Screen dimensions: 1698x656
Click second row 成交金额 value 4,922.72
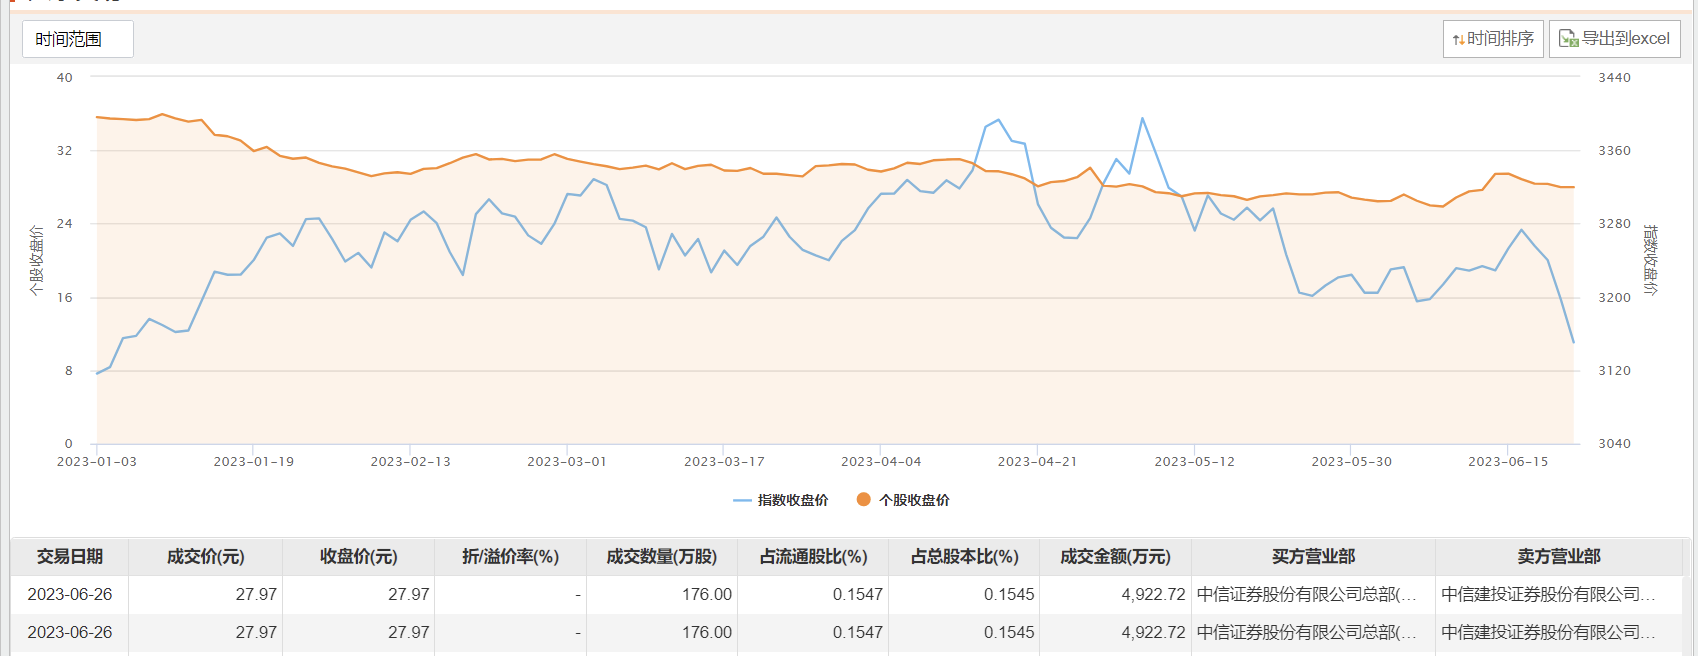(1153, 632)
